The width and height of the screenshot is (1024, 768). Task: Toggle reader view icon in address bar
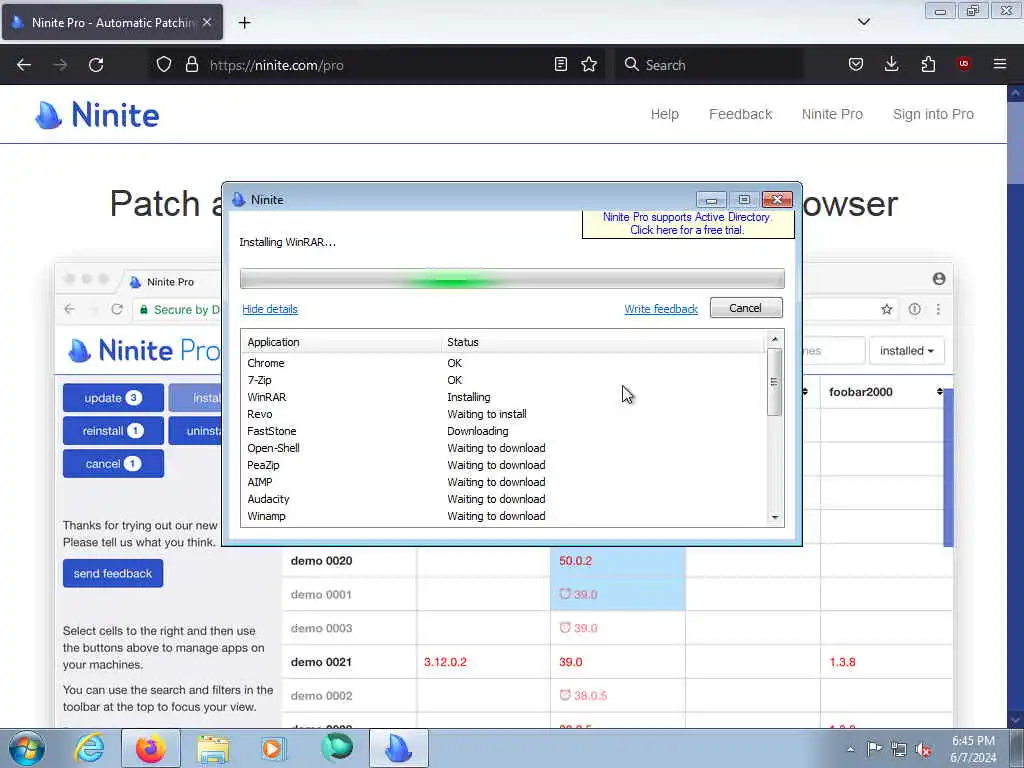click(x=560, y=64)
